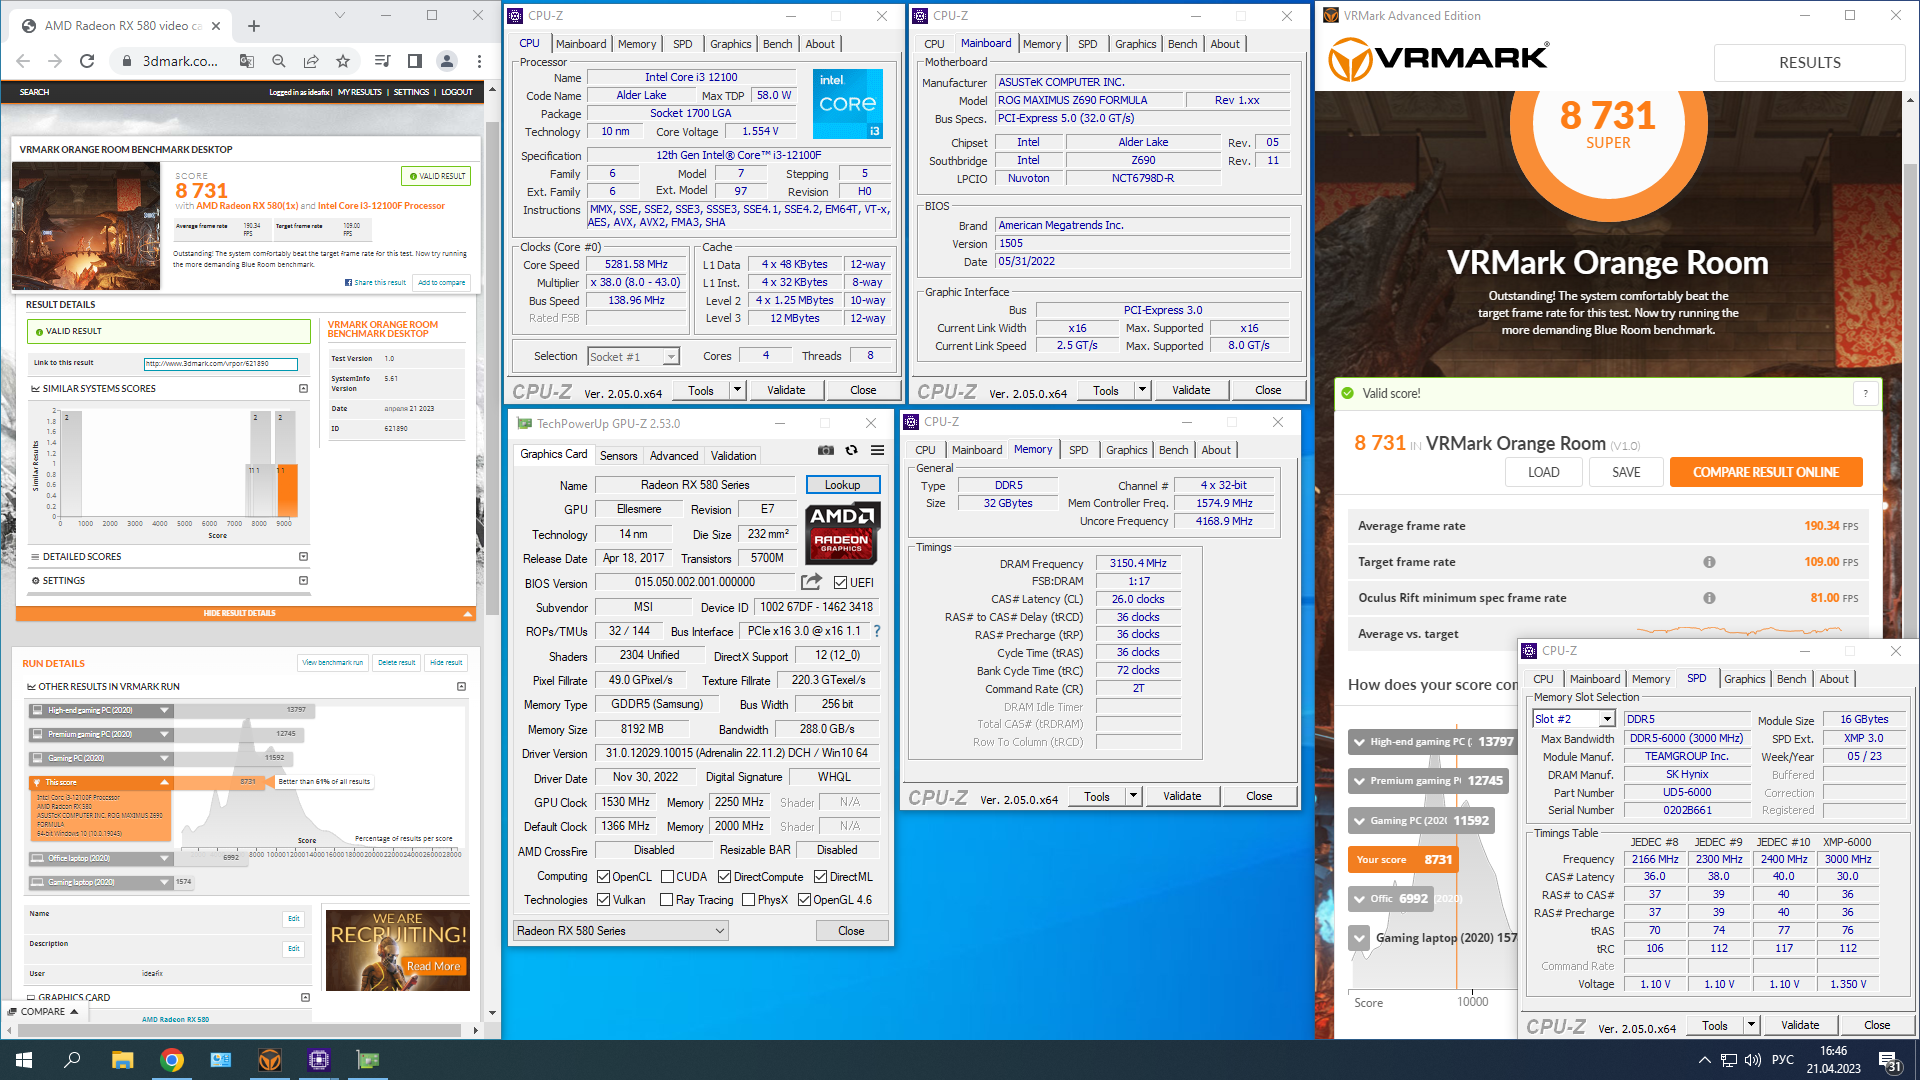Take a GPU-Z screenshot with the camera icon
Image resolution: width=1920 pixels, height=1080 pixels.
(x=825, y=451)
